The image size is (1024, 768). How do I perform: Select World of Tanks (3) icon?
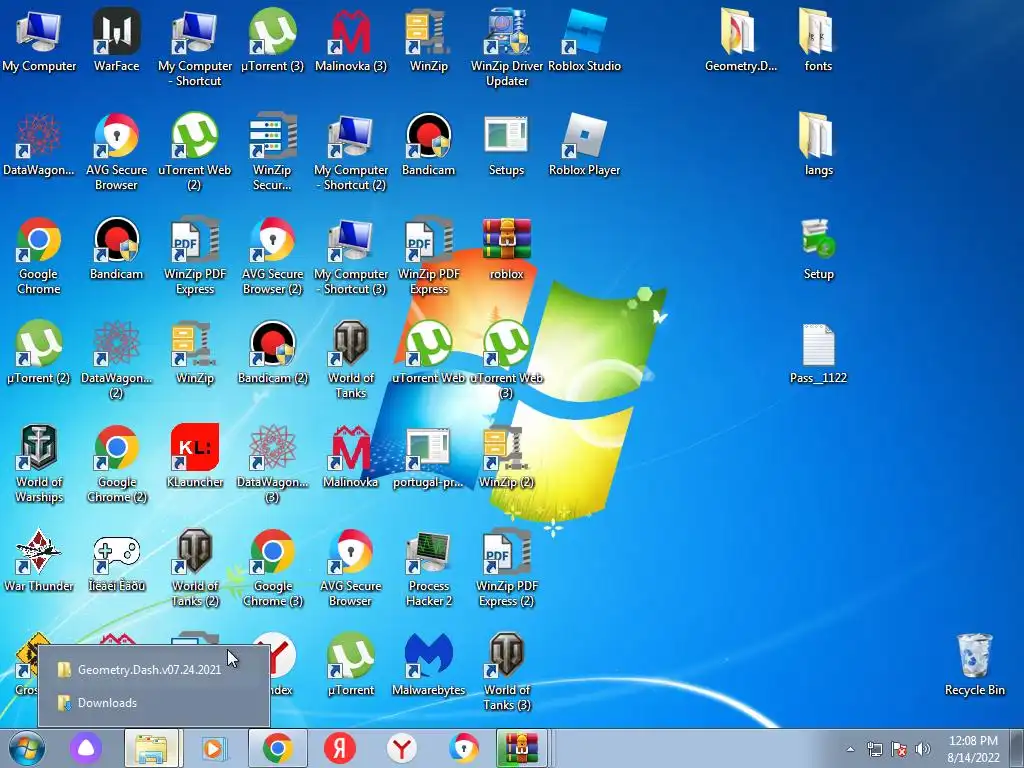[x=507, y=671]
